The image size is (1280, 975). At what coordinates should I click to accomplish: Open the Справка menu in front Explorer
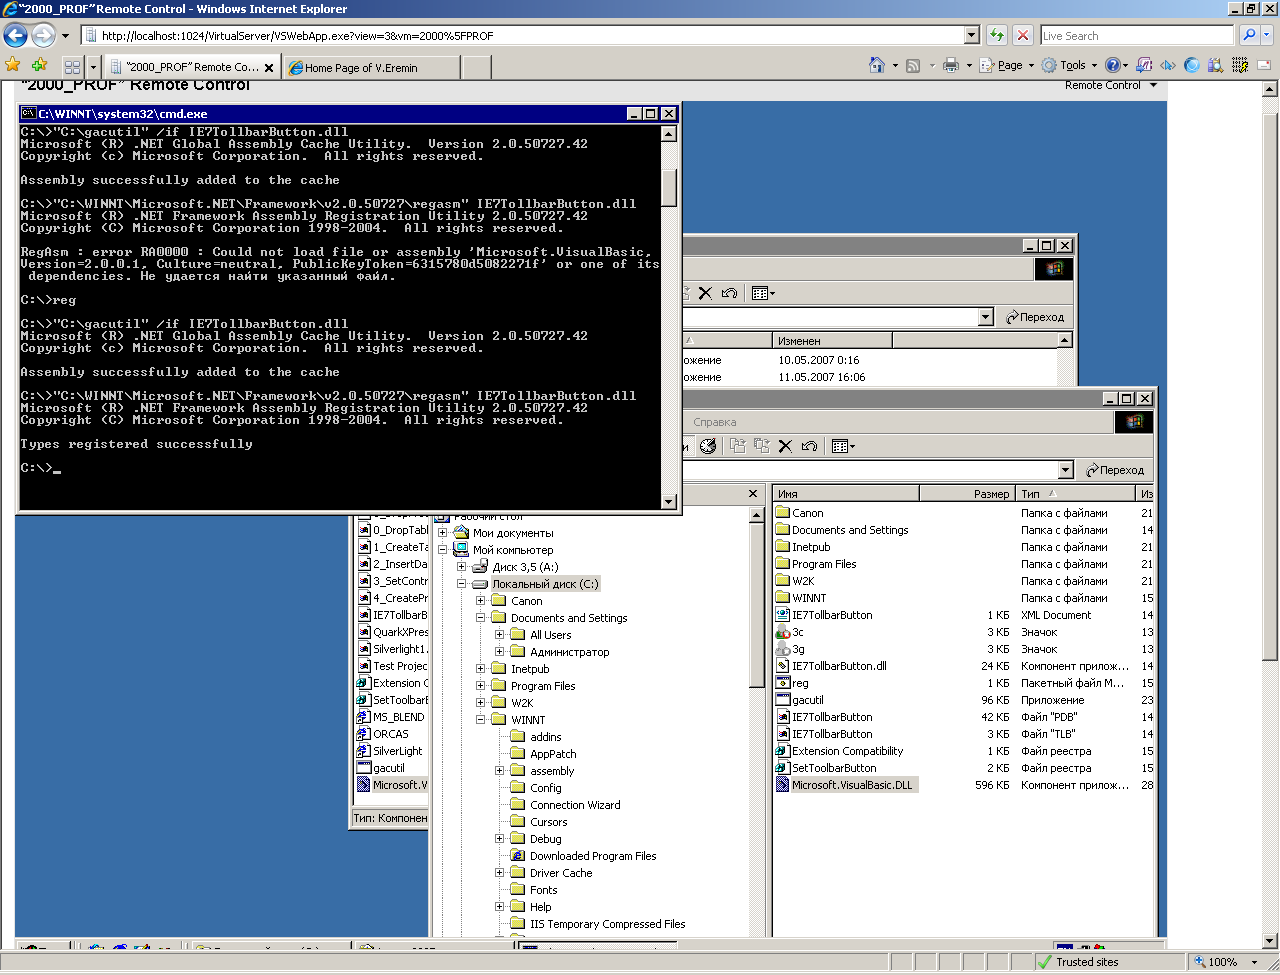[x=715, y=422]
